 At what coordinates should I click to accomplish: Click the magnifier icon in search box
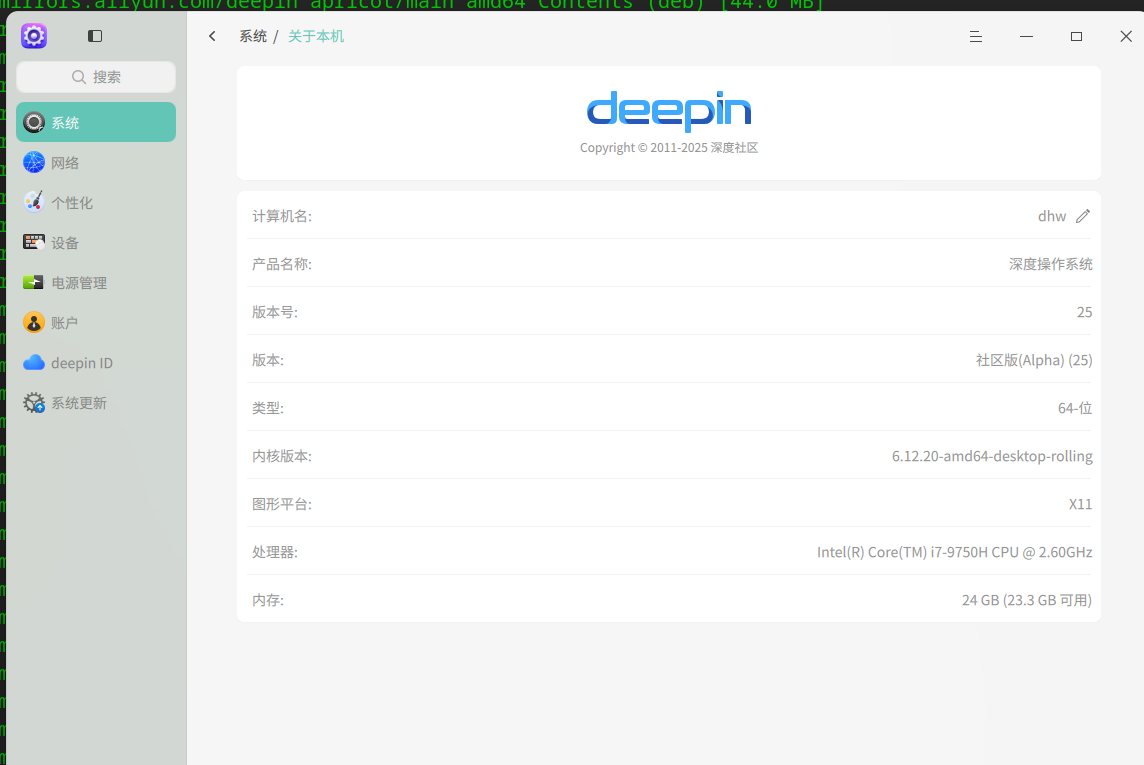(79, 77)
